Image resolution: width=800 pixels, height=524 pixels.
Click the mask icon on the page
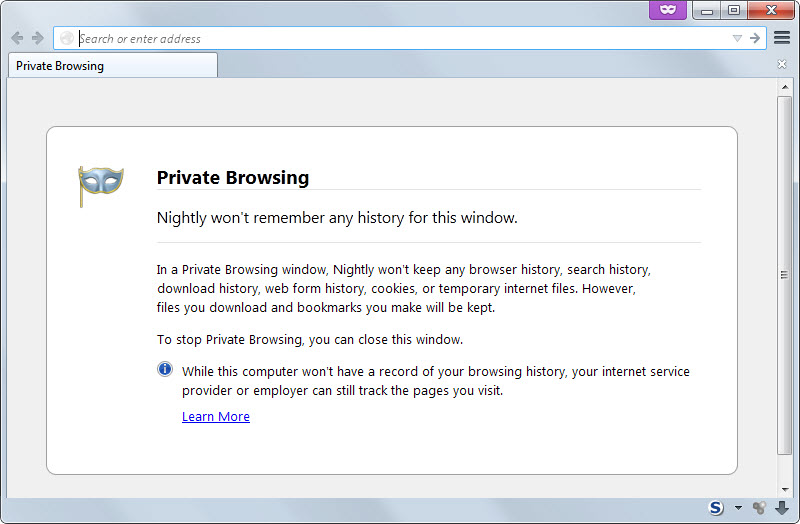click(101, 185)
